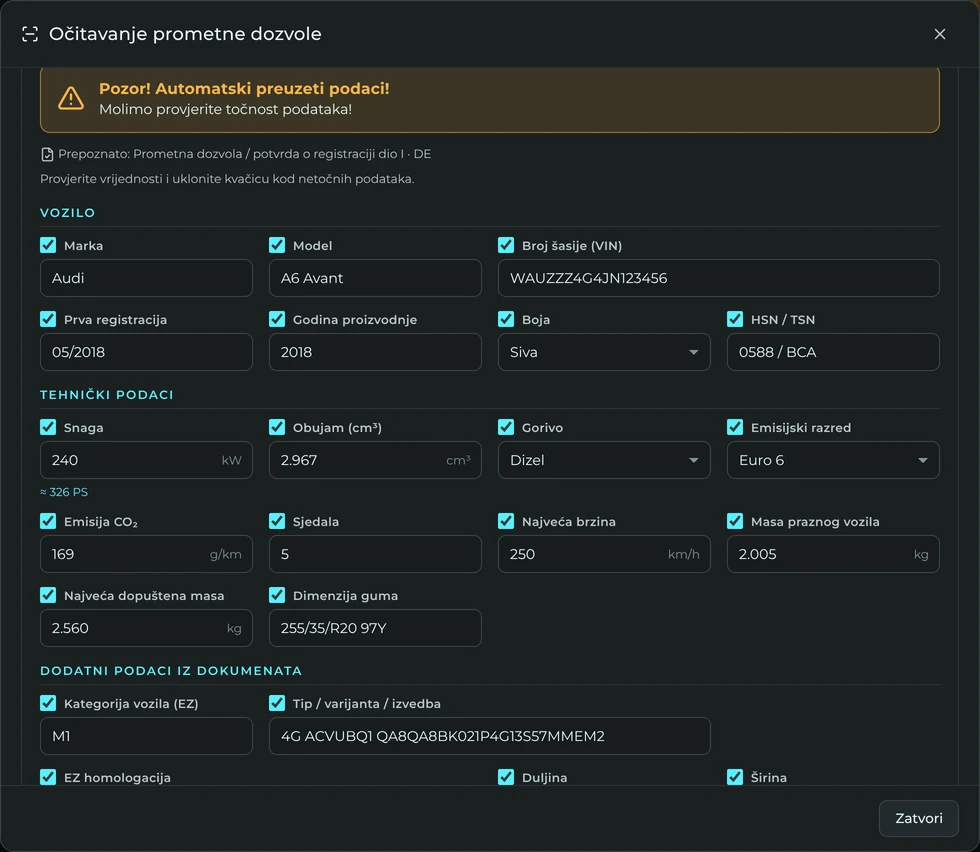Click the VIN field WAUZZZ4G4JN123456
This screenshot has width=980, height=852.
(x=719, y=278)
